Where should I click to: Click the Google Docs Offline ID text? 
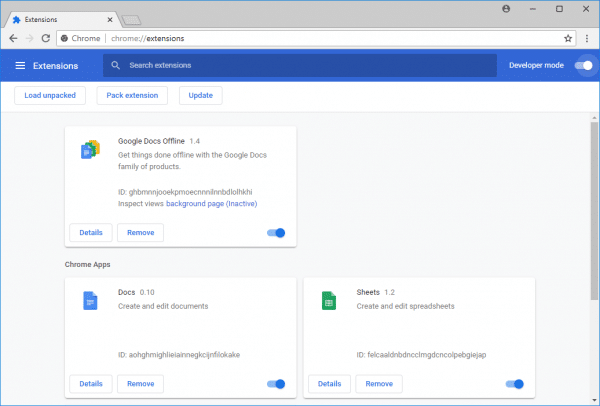(x=185, y=192)
